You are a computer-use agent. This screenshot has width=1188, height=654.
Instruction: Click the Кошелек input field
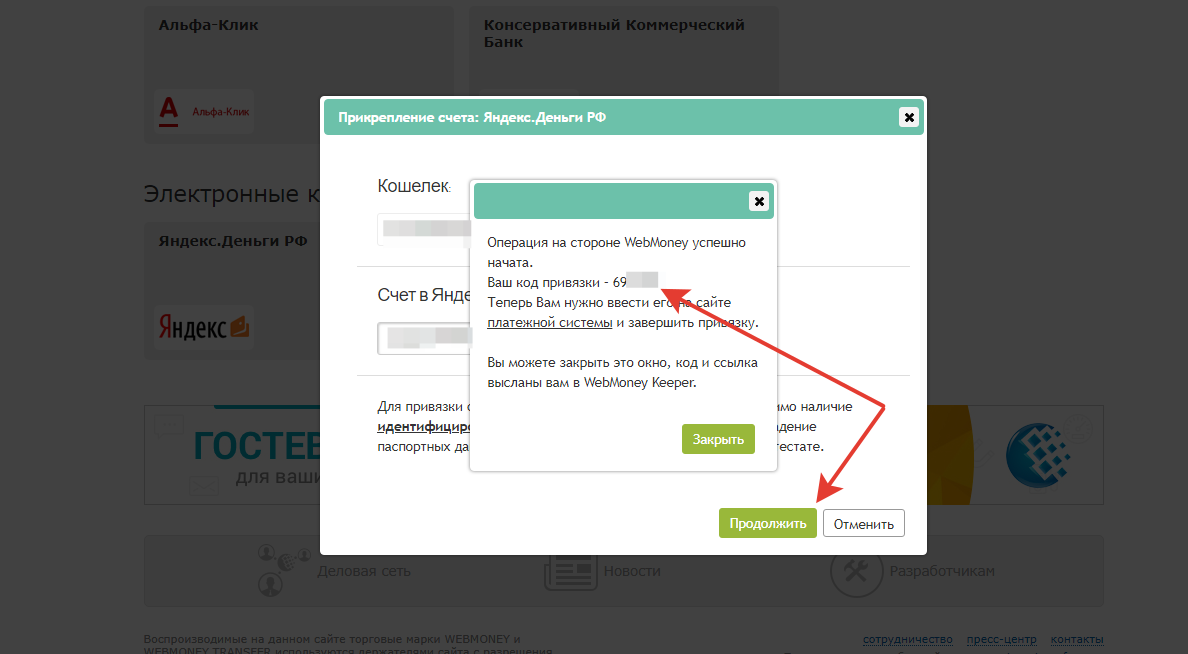[424, 230]
